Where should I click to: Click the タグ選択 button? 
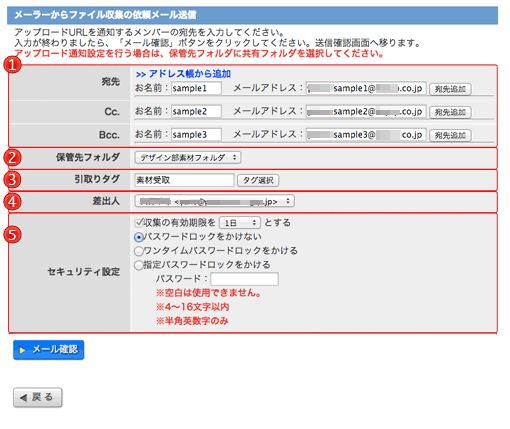[x=258, y=180]
